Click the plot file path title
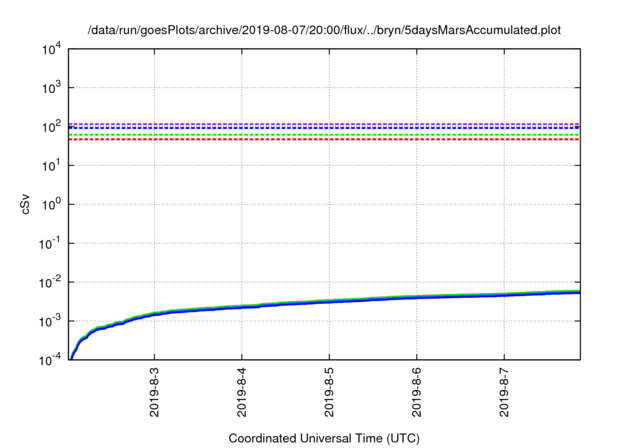 coord(324,30)
